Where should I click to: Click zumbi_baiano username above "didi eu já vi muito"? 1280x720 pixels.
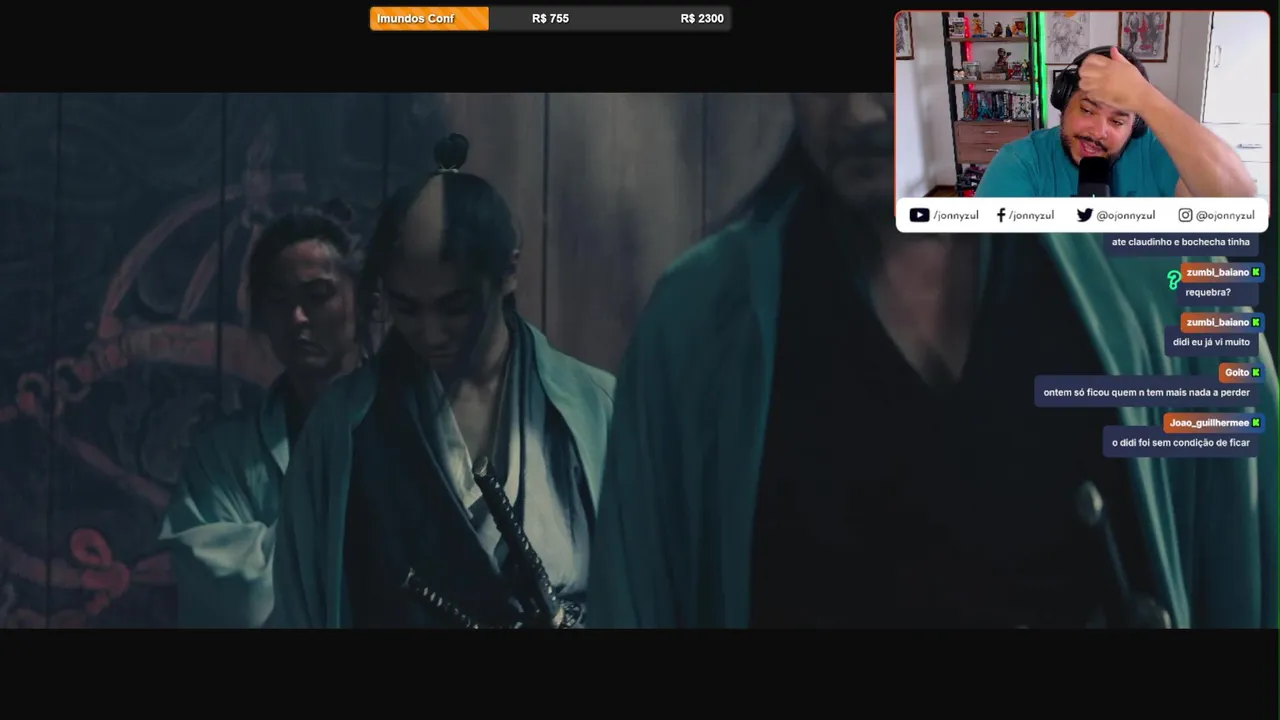pyautogui.click(x=1218, y=322)
